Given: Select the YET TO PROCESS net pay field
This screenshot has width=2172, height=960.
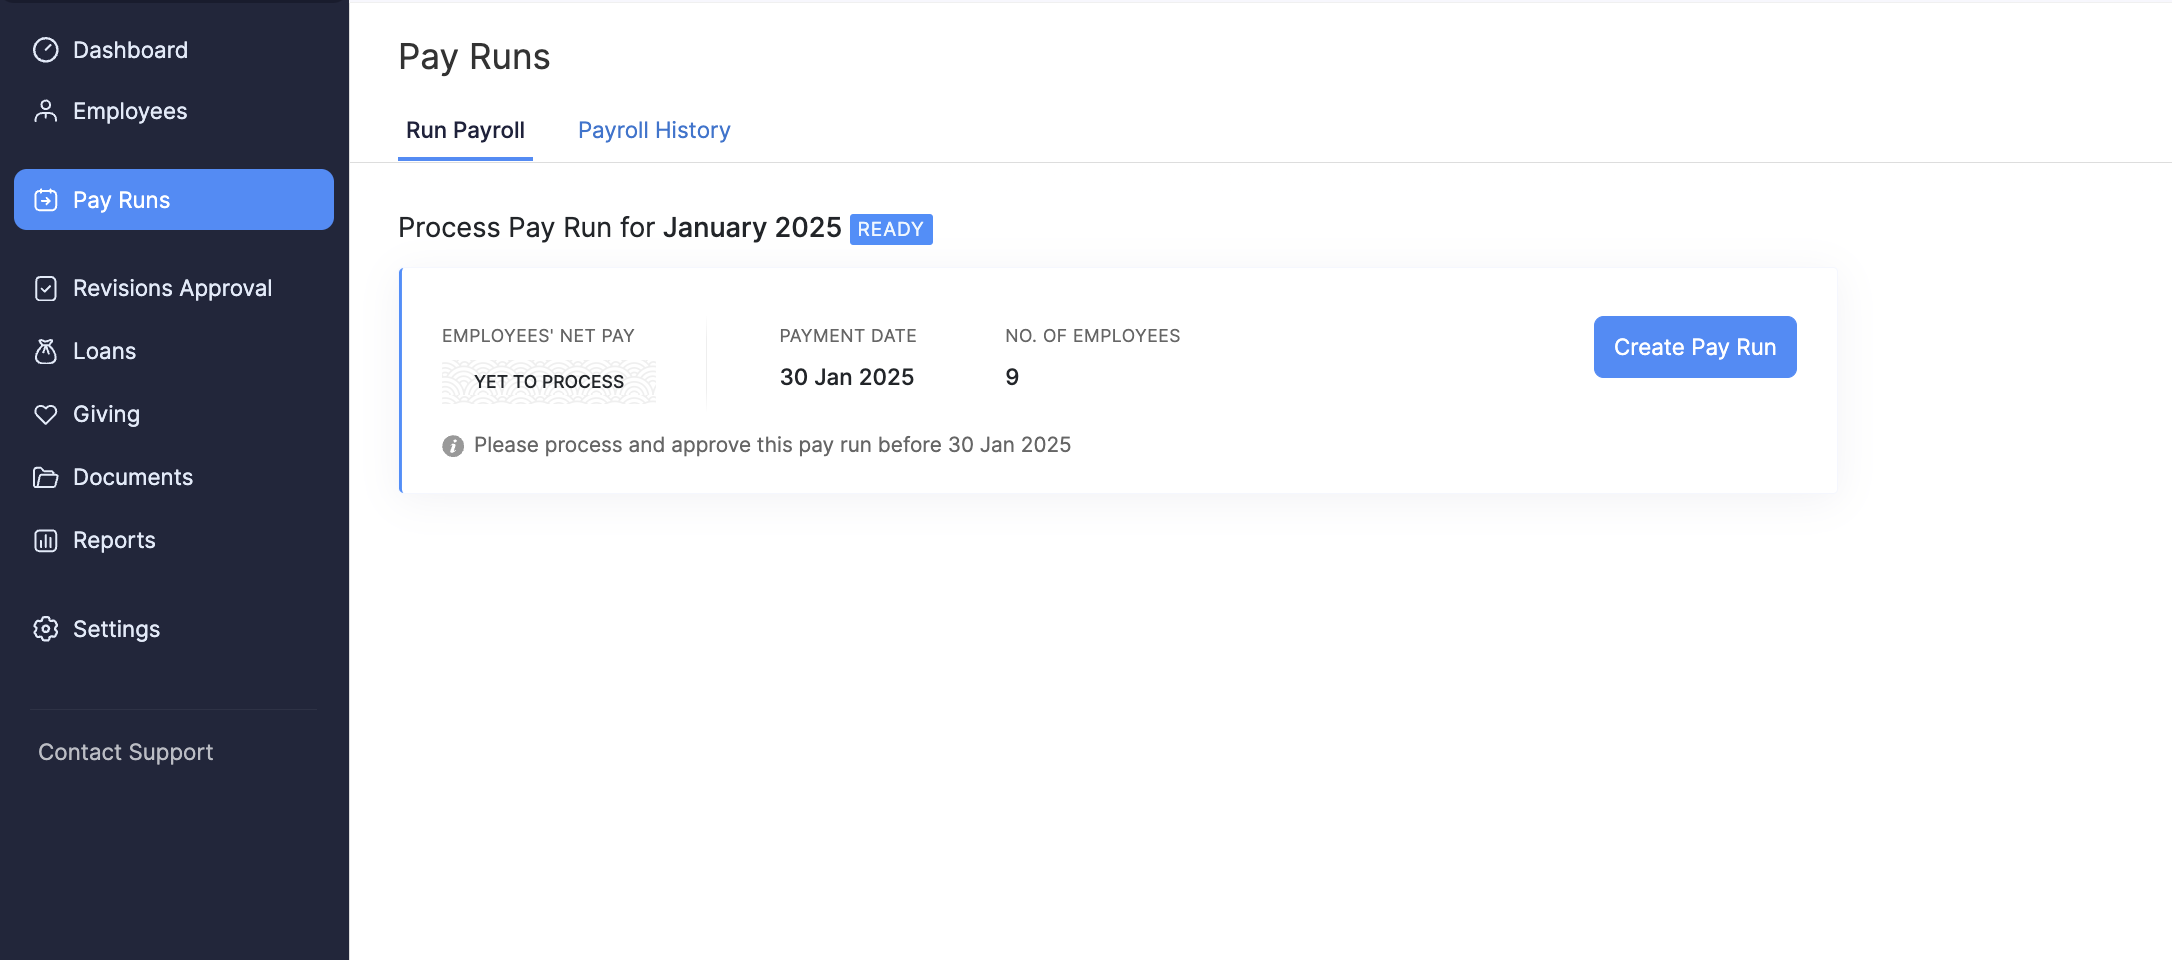Looking at the screenshot, I should [x=548, y=381].
